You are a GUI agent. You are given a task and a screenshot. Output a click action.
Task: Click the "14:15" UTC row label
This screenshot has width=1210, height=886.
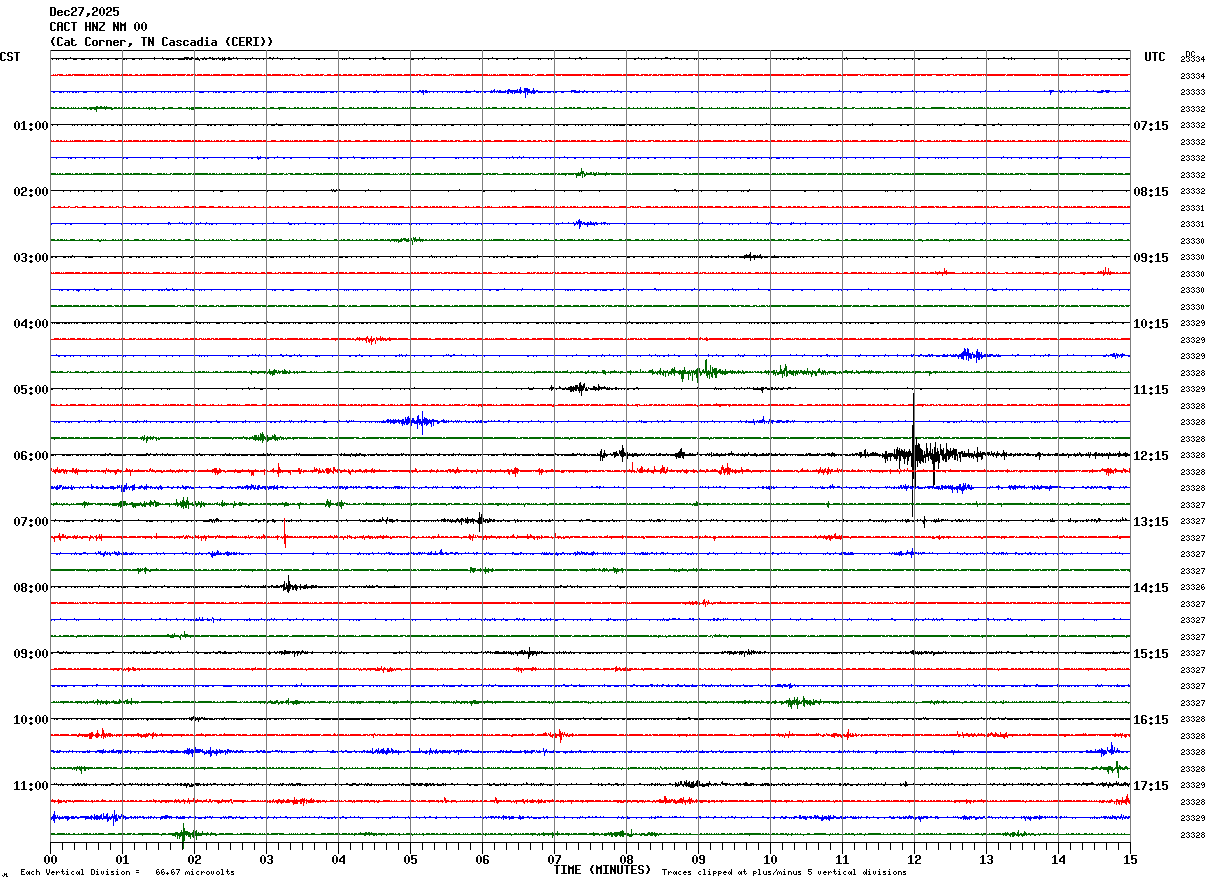1151,588
